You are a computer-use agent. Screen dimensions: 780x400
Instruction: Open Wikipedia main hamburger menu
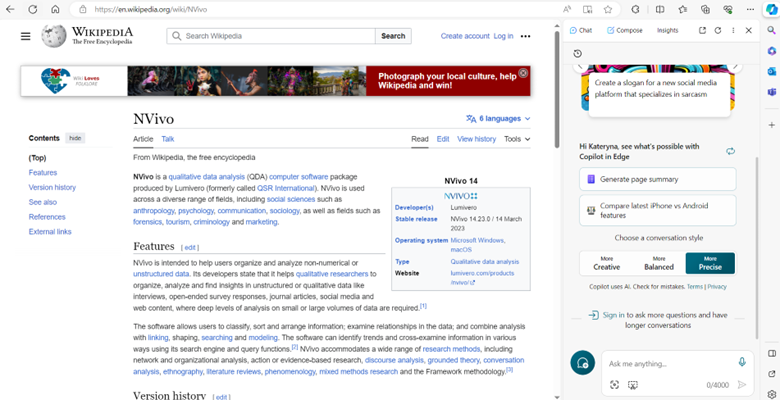coord(26,36)
